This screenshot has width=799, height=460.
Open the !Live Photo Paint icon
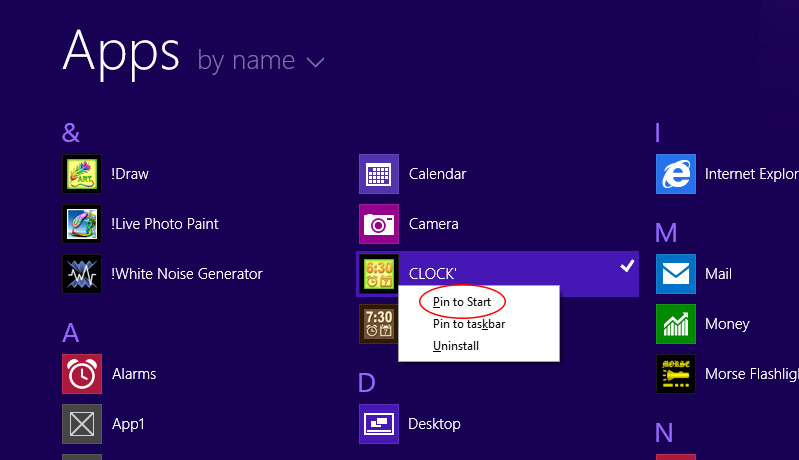(82, 224)
